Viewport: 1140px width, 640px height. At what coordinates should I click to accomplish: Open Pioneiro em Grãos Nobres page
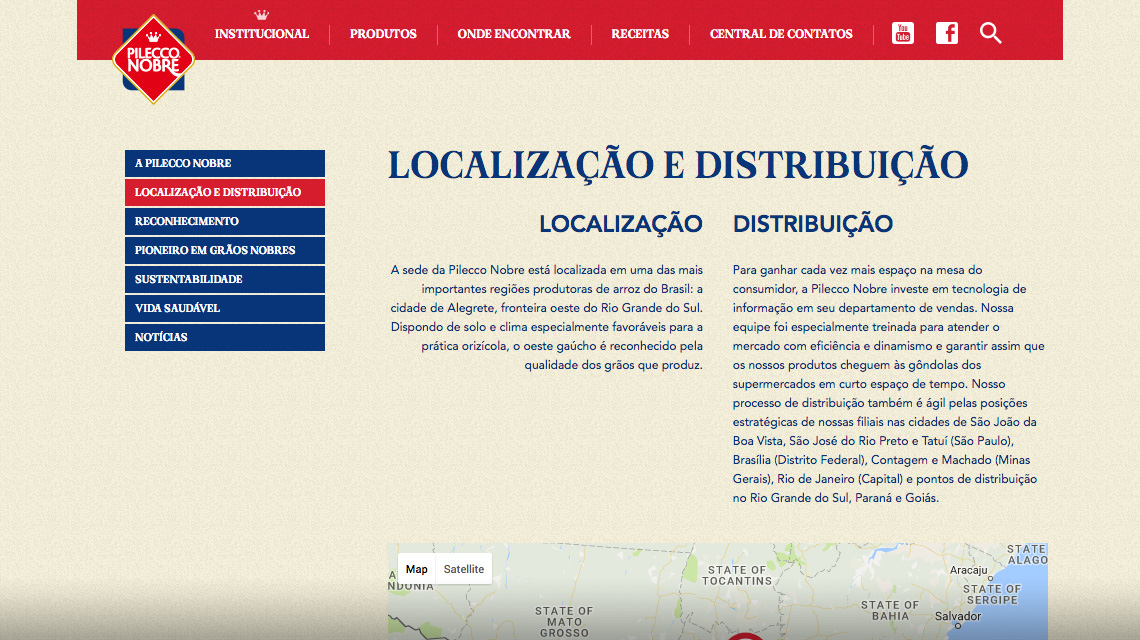225,250
